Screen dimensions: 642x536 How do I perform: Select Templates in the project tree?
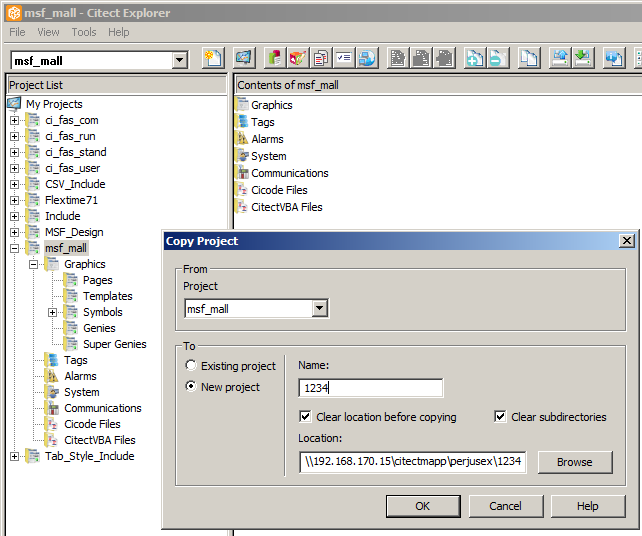pos(108,296)
